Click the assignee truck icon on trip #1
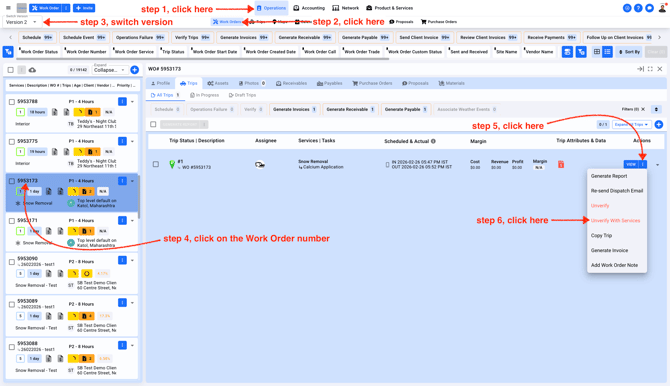670x386 pixels. [259, 165]
